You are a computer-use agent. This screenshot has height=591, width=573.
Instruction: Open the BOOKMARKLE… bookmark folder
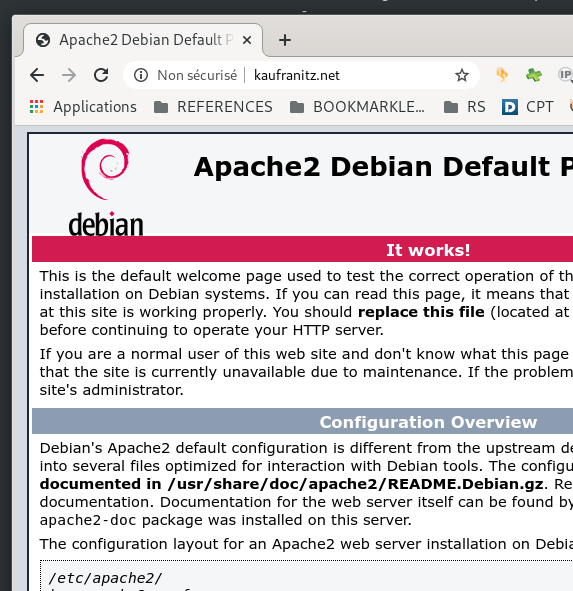tap(357, 107)
